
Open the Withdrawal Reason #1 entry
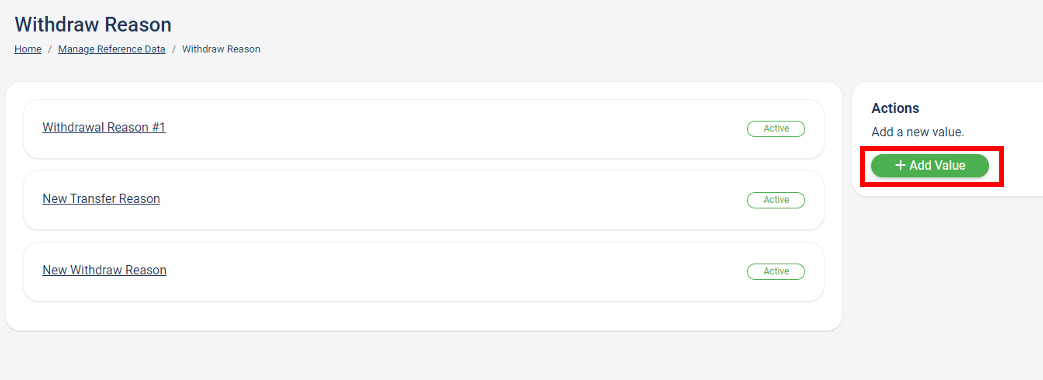click(x=104, y=127)
